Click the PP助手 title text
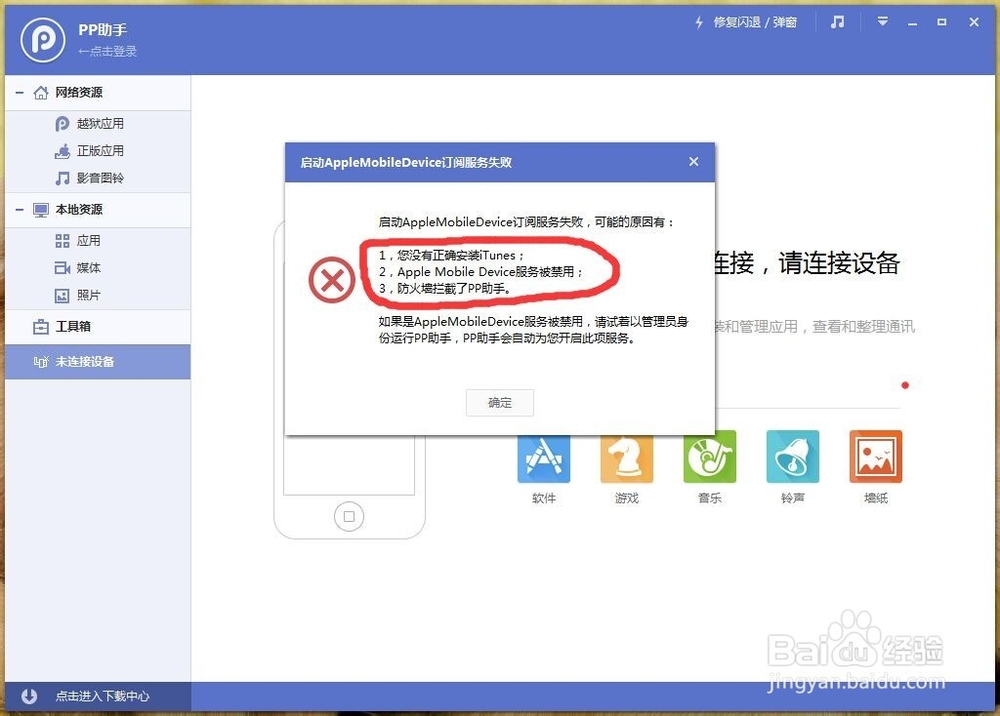This screenshot has width=1000, height=716. click(103, 30)
